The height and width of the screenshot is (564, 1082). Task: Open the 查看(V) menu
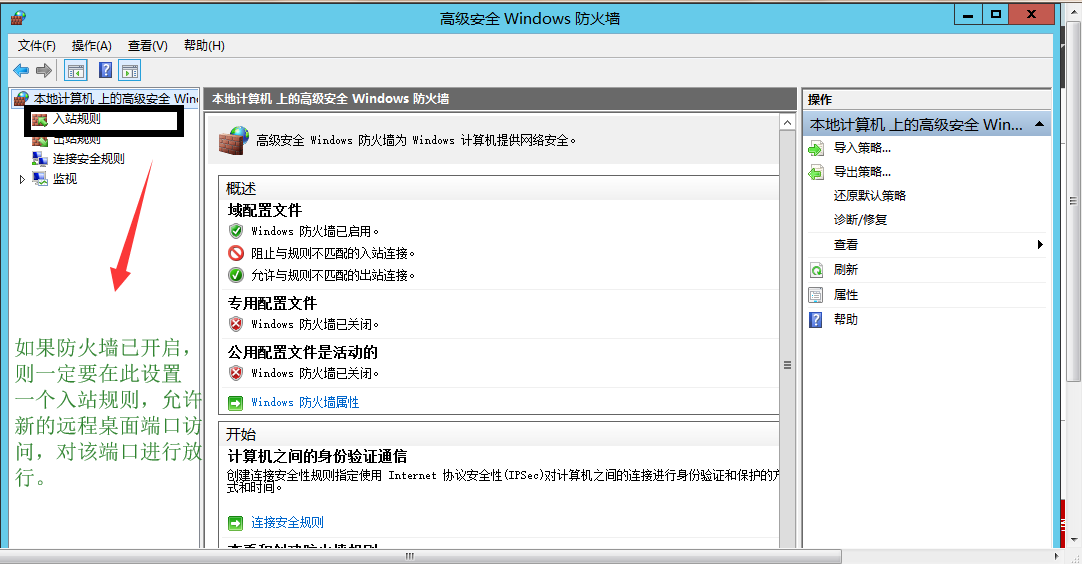(x=148, y=46)
